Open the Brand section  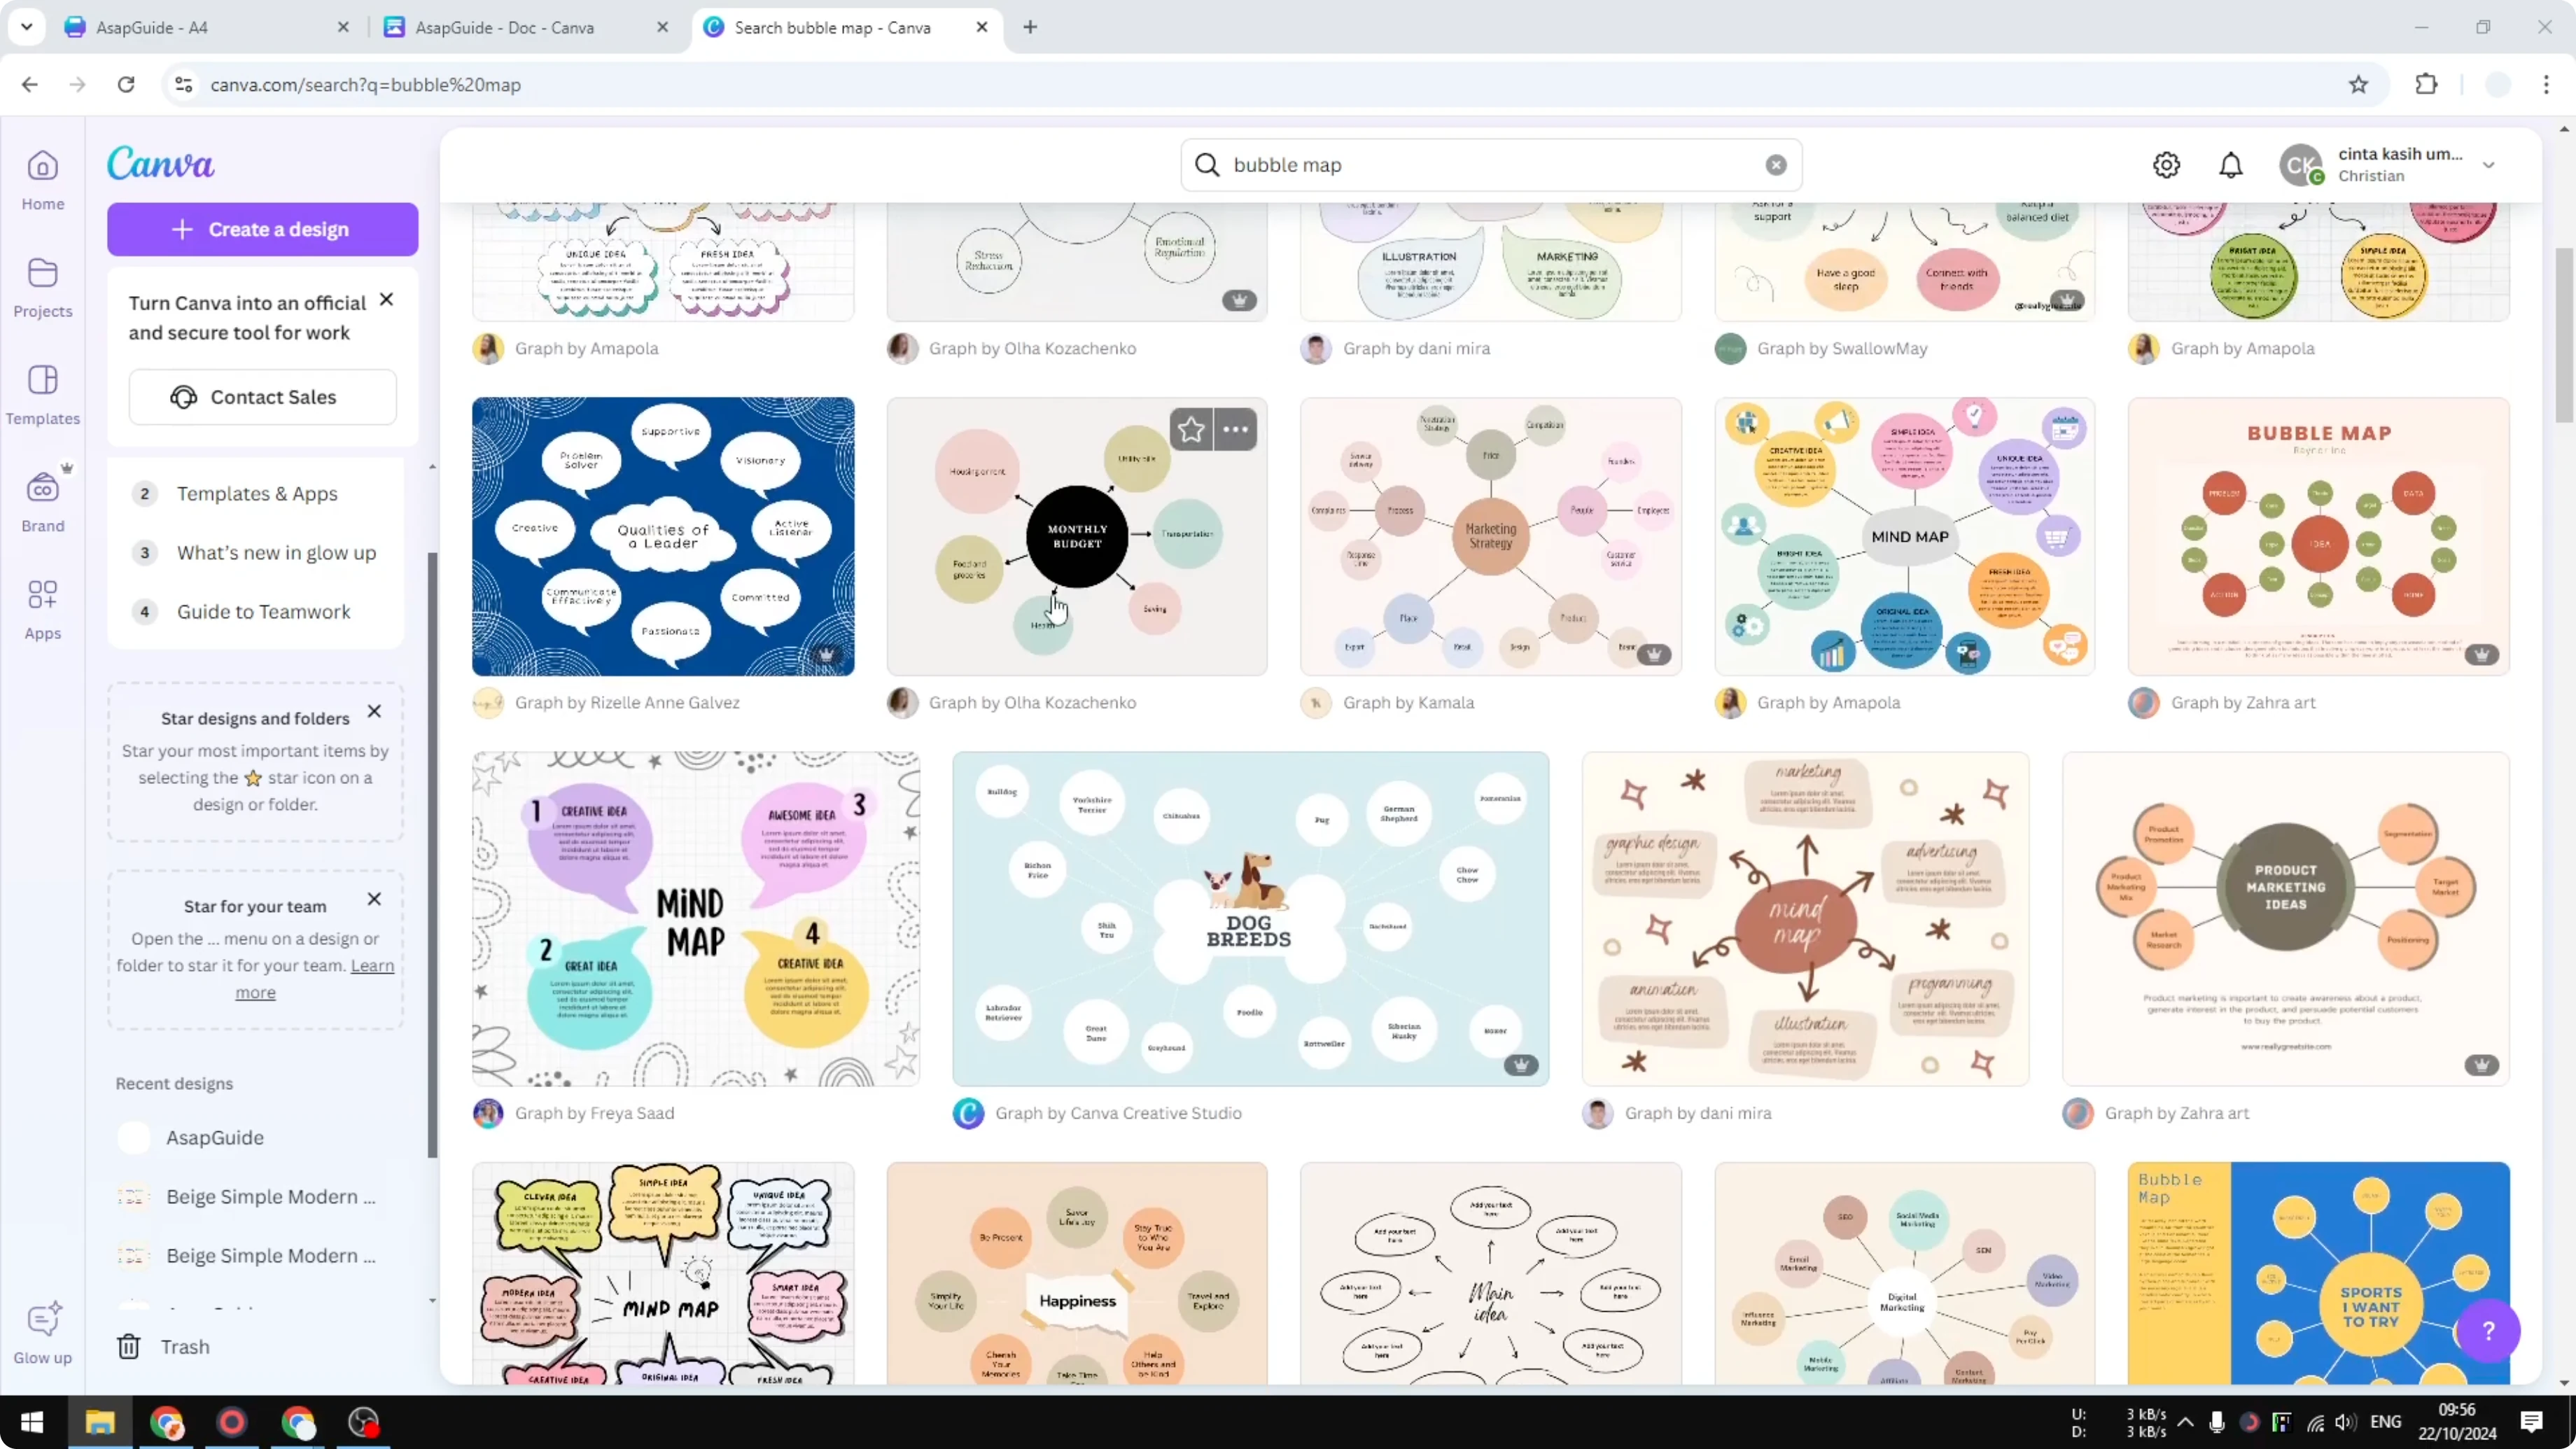42,500
